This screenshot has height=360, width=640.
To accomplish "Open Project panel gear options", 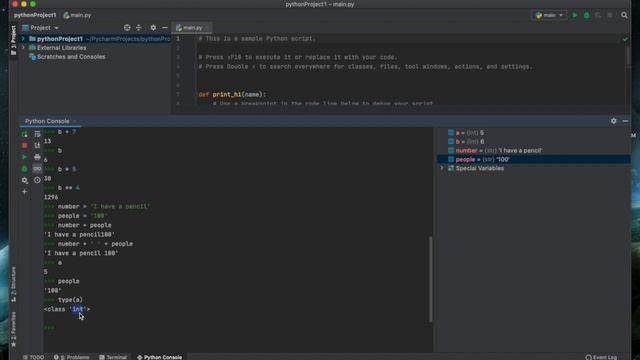I will click(x=153, y=28).
